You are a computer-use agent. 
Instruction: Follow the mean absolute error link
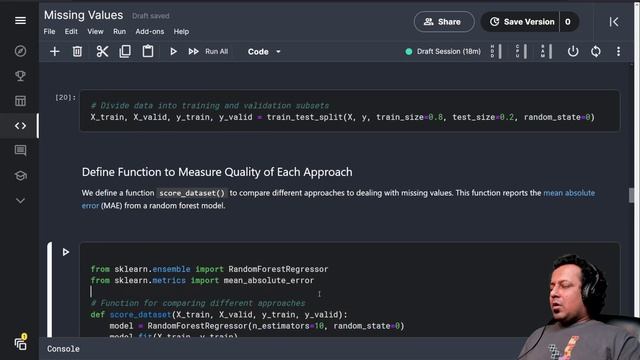[569, 193]
